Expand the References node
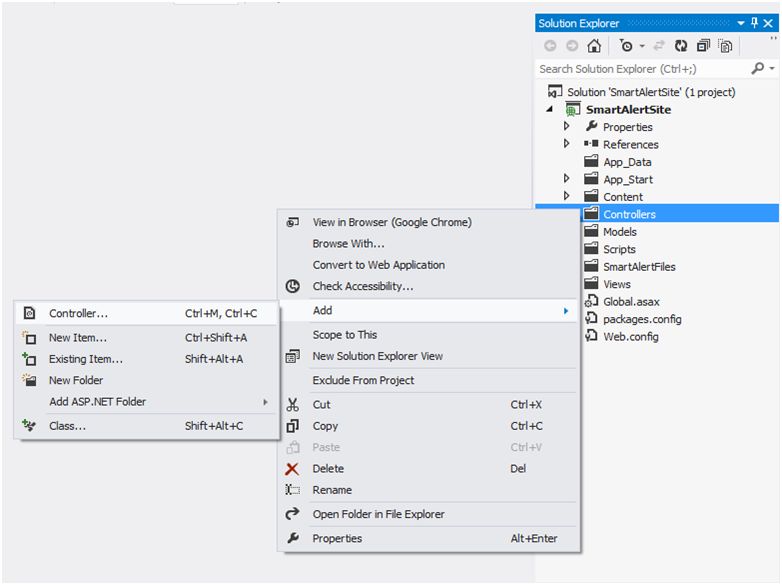Viewport: 782px width, 585px height. point(567,144)
